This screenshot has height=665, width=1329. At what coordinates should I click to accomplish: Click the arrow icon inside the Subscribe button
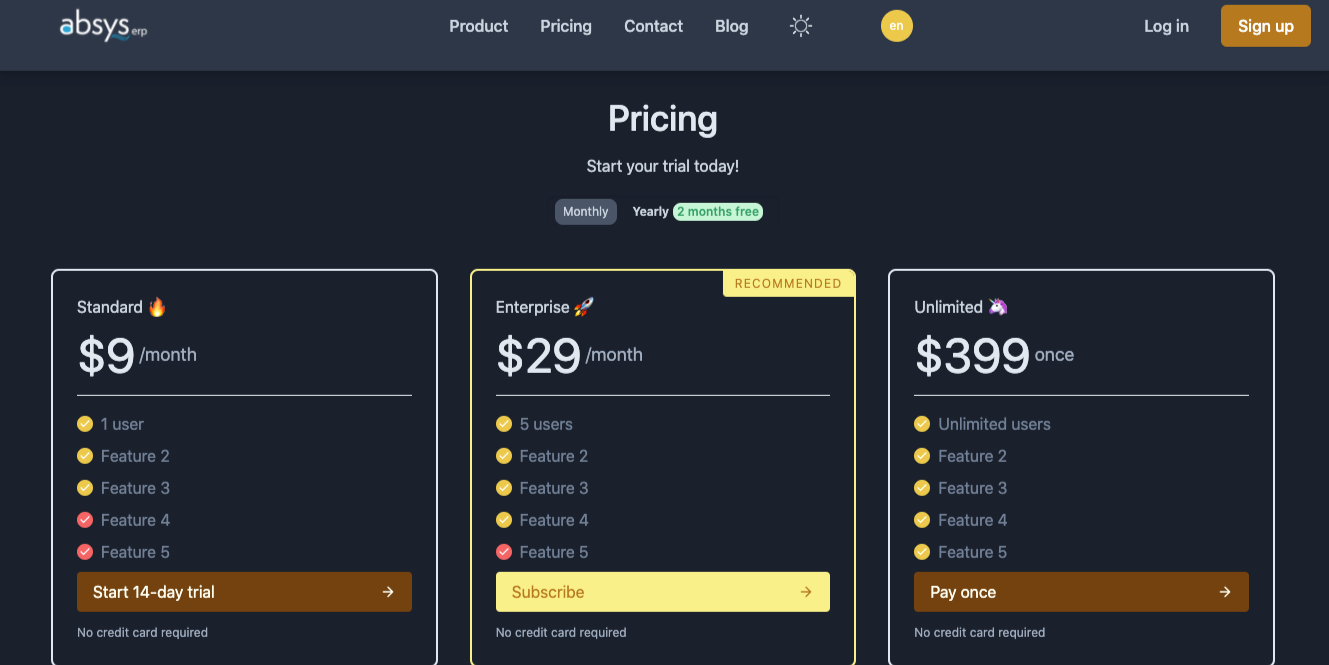pyautogui.click(x=806, y=591)
